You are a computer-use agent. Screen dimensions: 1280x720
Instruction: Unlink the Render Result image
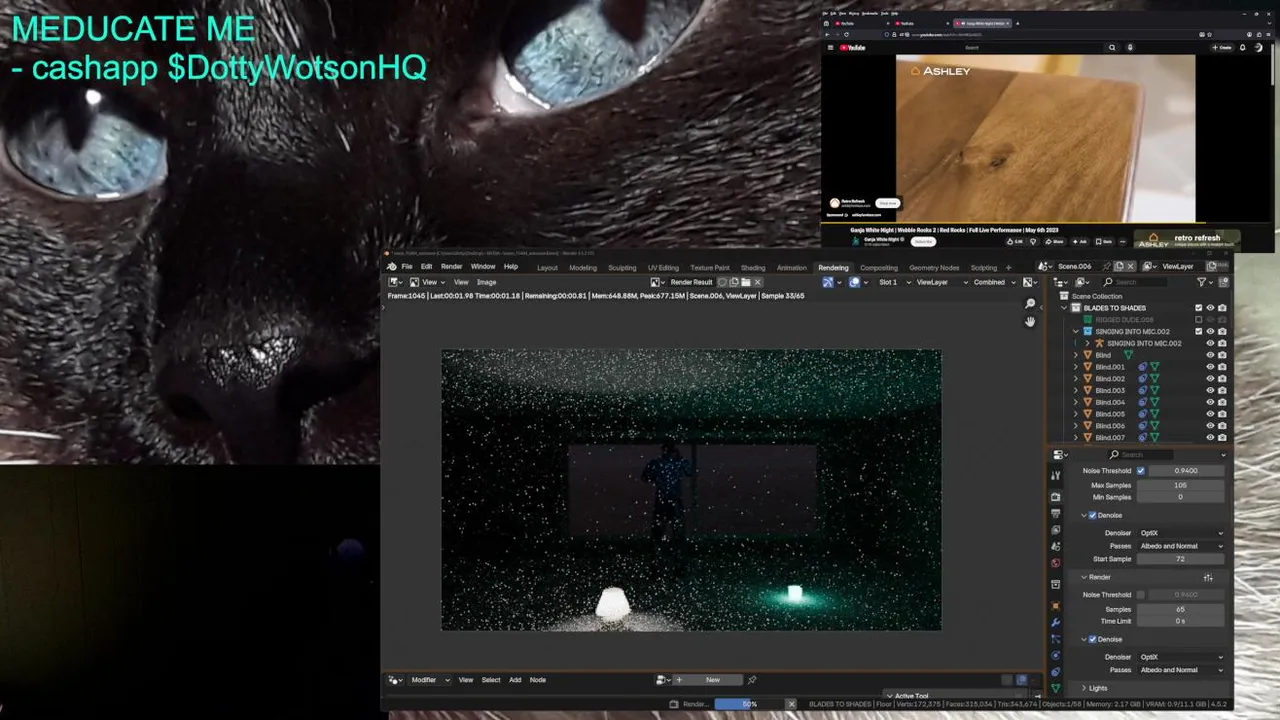coord(757,282)
